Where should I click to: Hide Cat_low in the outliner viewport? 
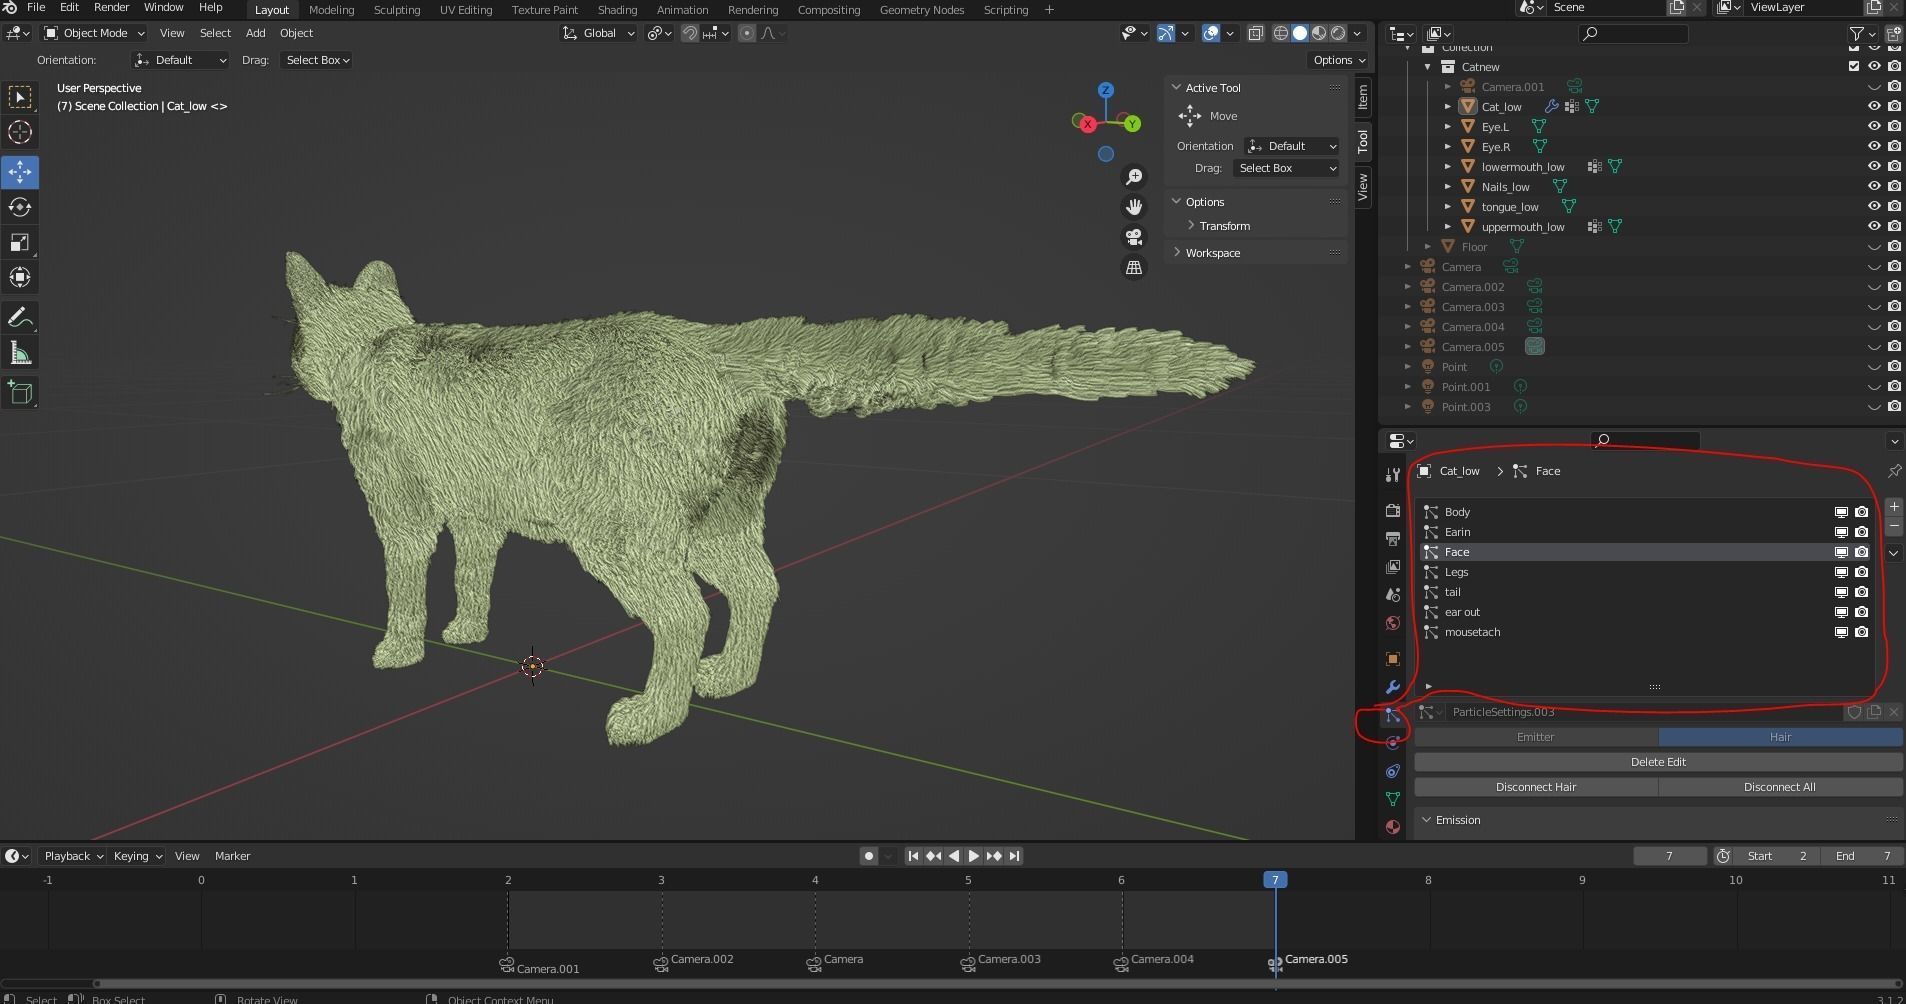click(1874, 106)
